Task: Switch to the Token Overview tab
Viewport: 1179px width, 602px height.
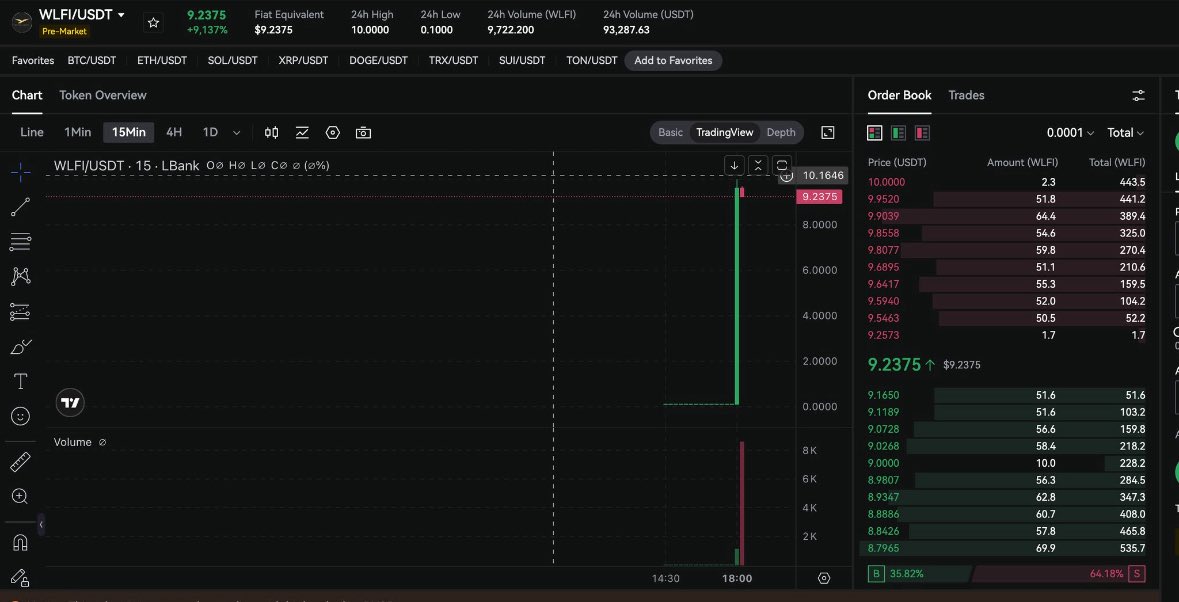Action: 103,95
